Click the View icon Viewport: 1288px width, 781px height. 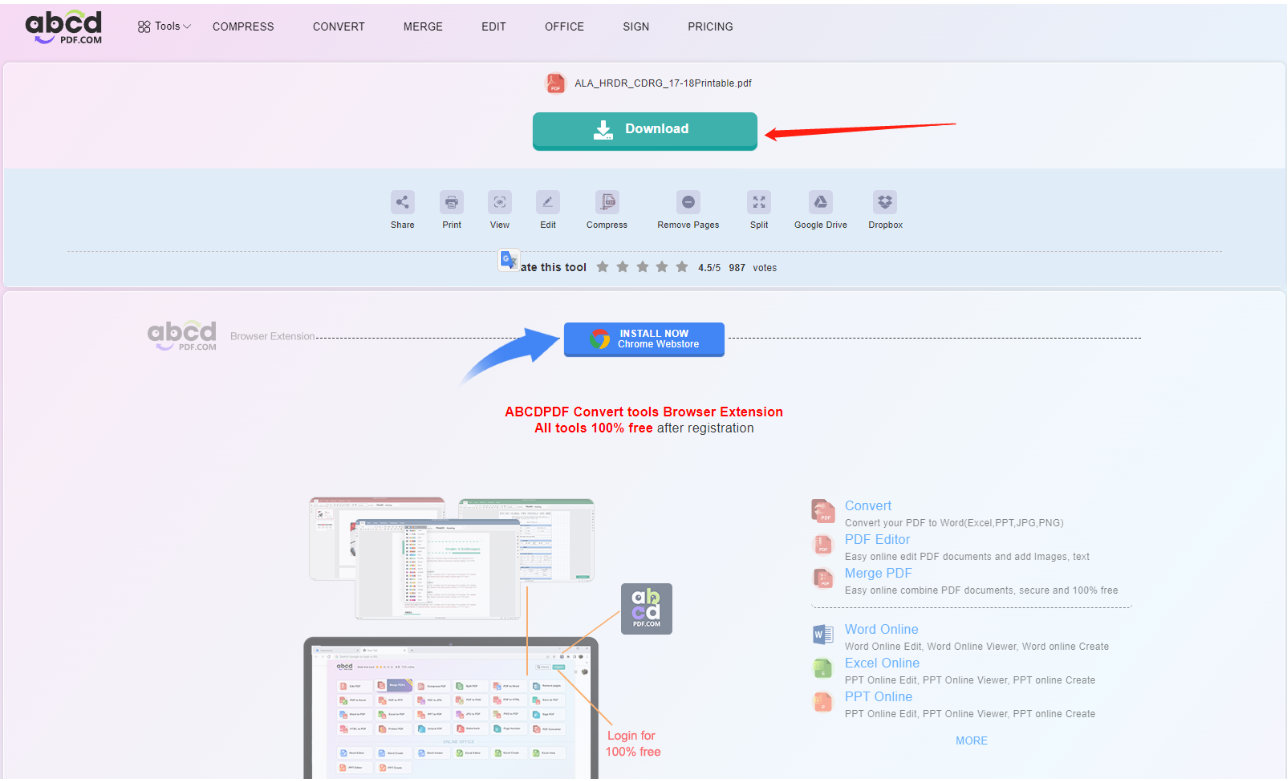pyautogui.click(x=500, y=202)
